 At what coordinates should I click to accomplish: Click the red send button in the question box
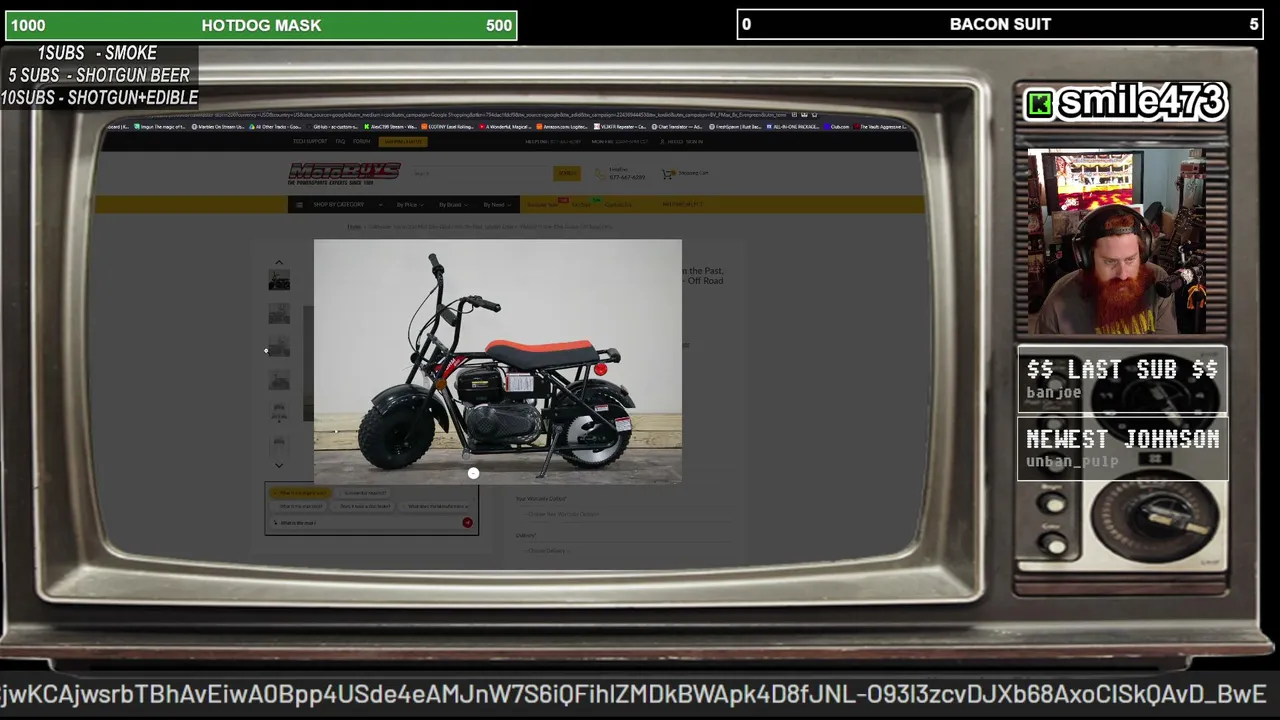pos(467,523)
